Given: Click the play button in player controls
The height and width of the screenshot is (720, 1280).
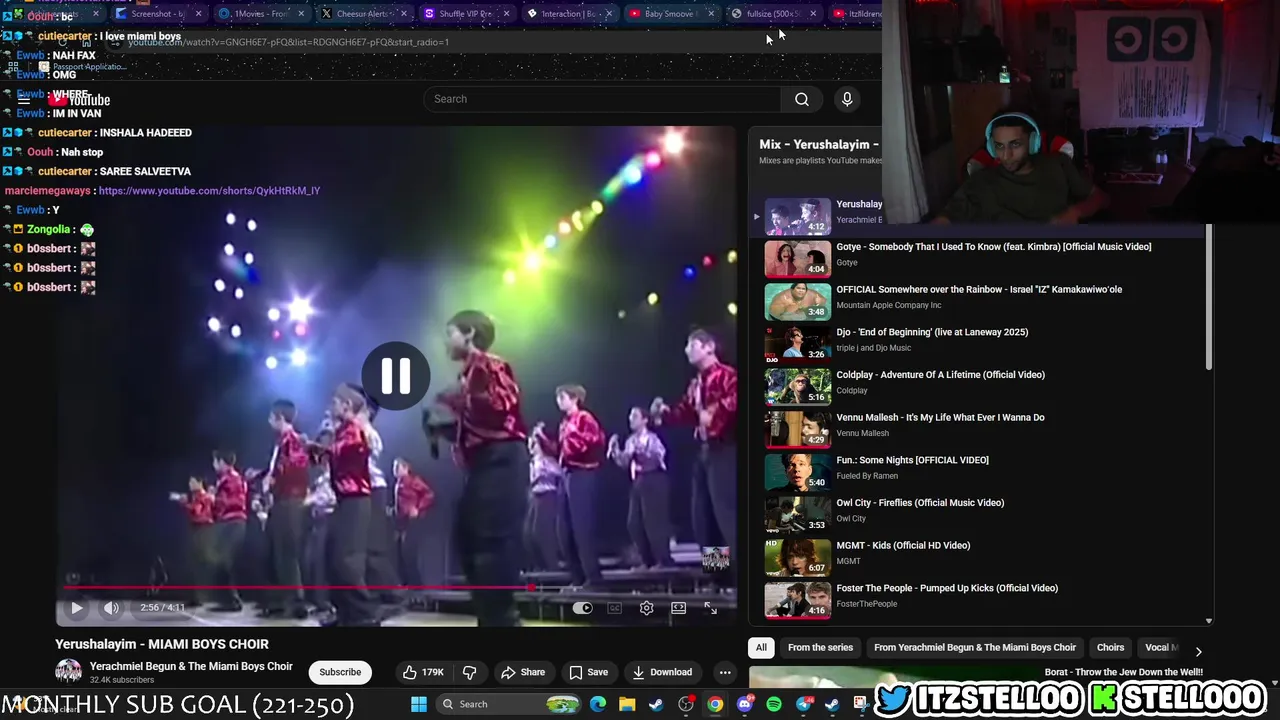Looking at the screenshot, I should tap(76, 608).
